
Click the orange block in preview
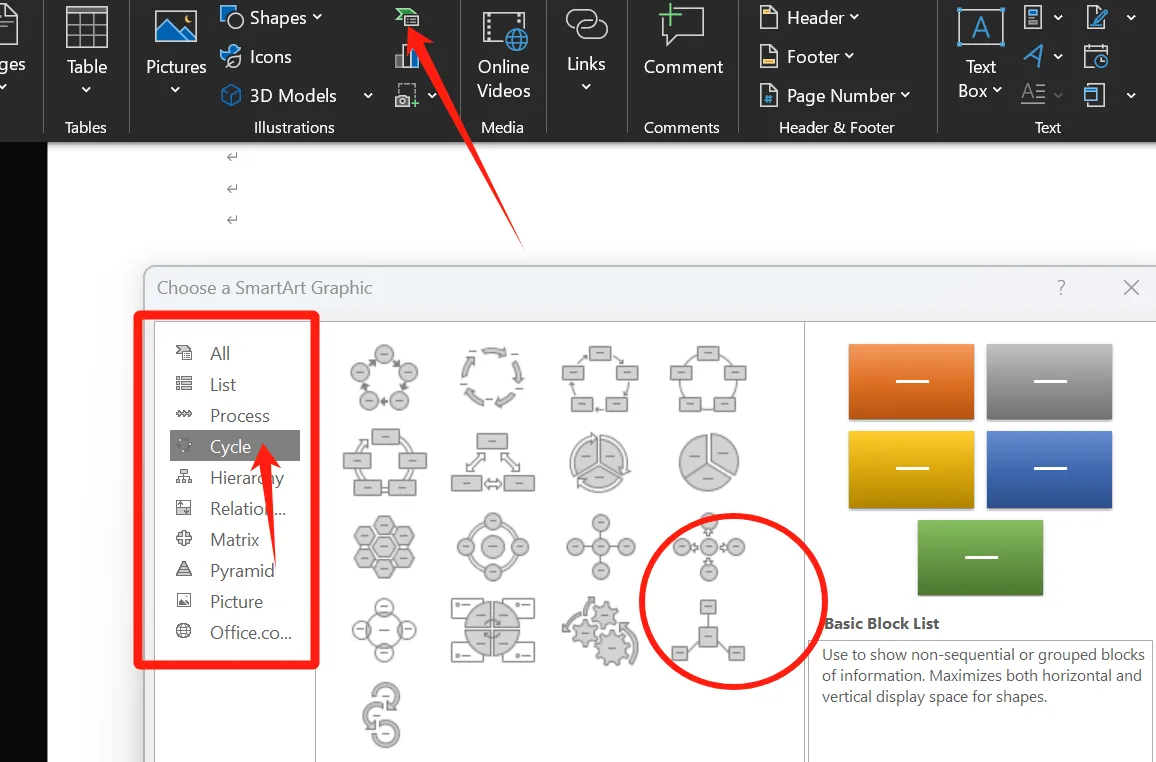pyautogui.click(x=911, y=382)
